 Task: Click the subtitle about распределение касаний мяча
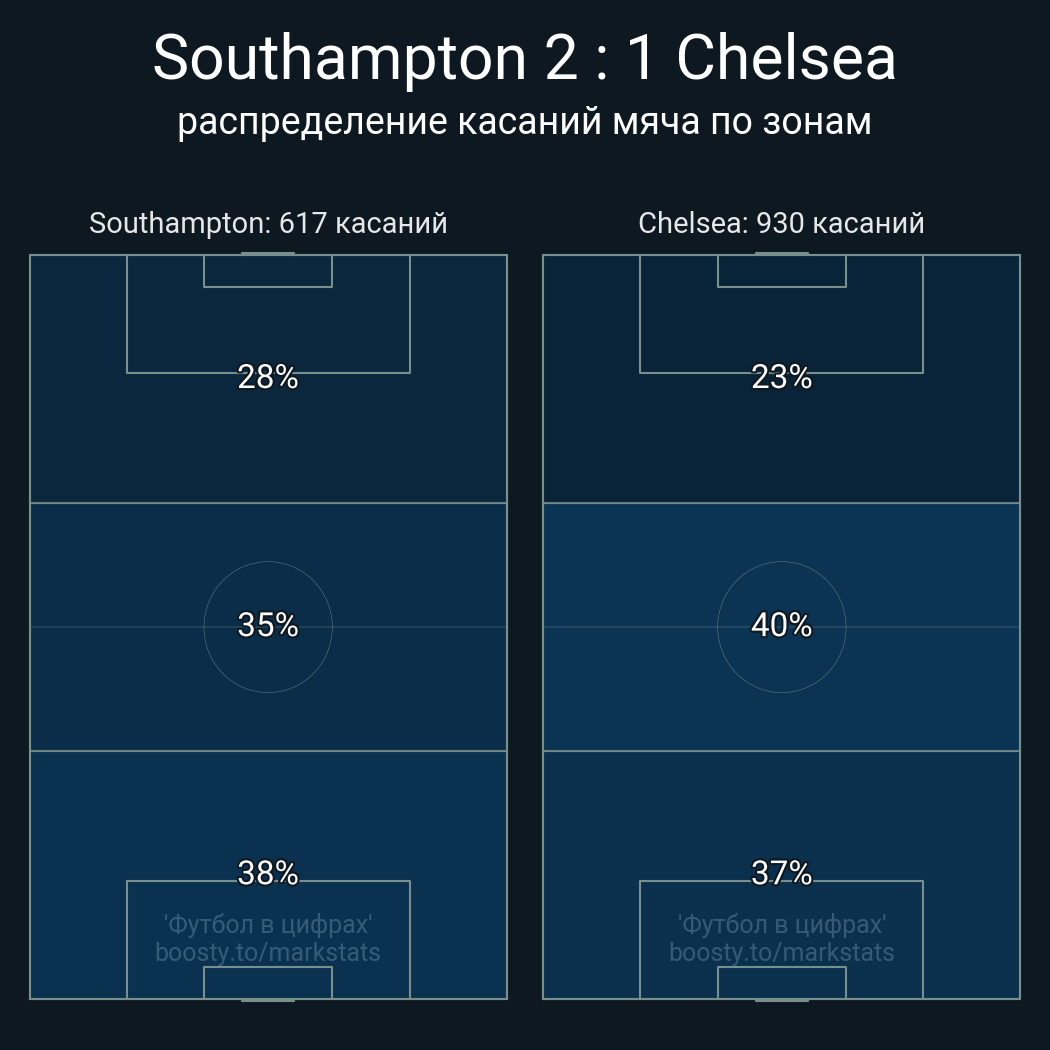point(524,121)
